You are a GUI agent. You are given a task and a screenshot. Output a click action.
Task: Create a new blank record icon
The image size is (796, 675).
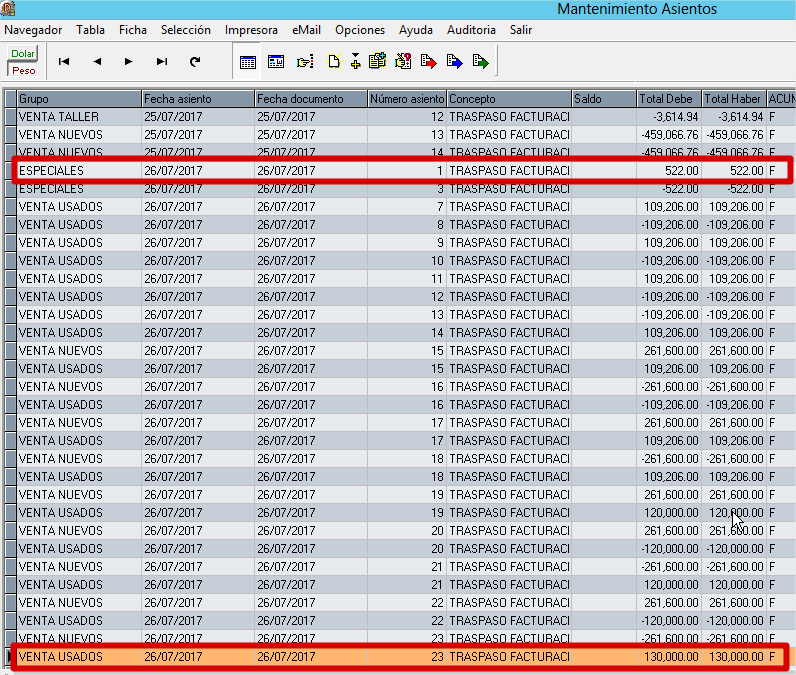point(334,61)
